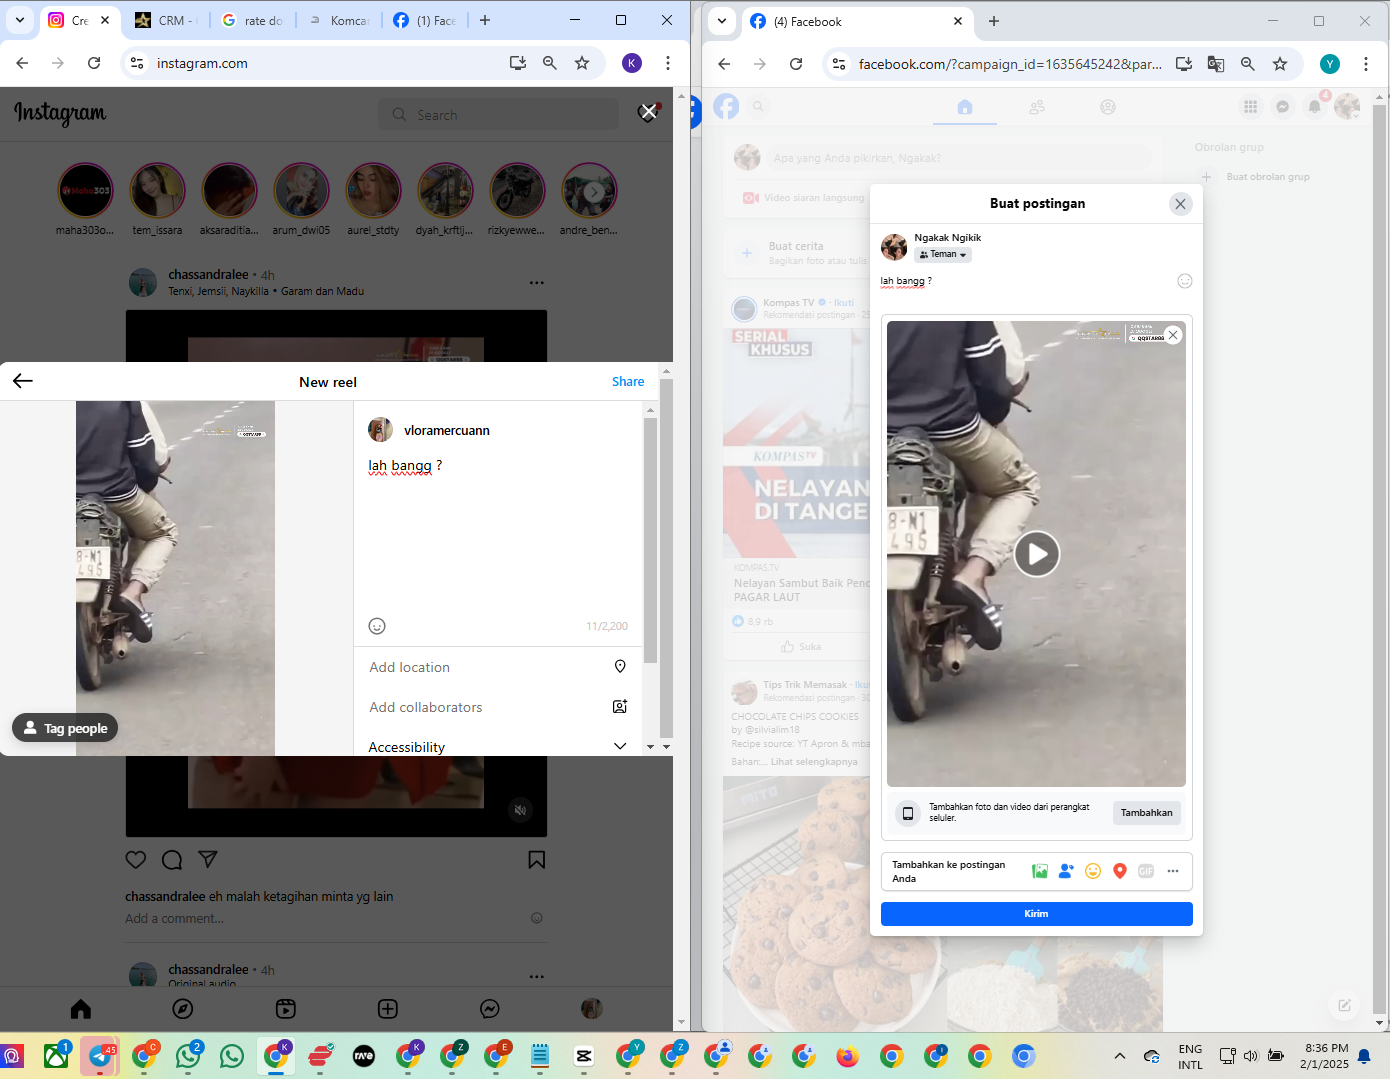1390x1079 pixels.
Task: Open Instagram Explore compass icon
Action: tap(183, 1009)
